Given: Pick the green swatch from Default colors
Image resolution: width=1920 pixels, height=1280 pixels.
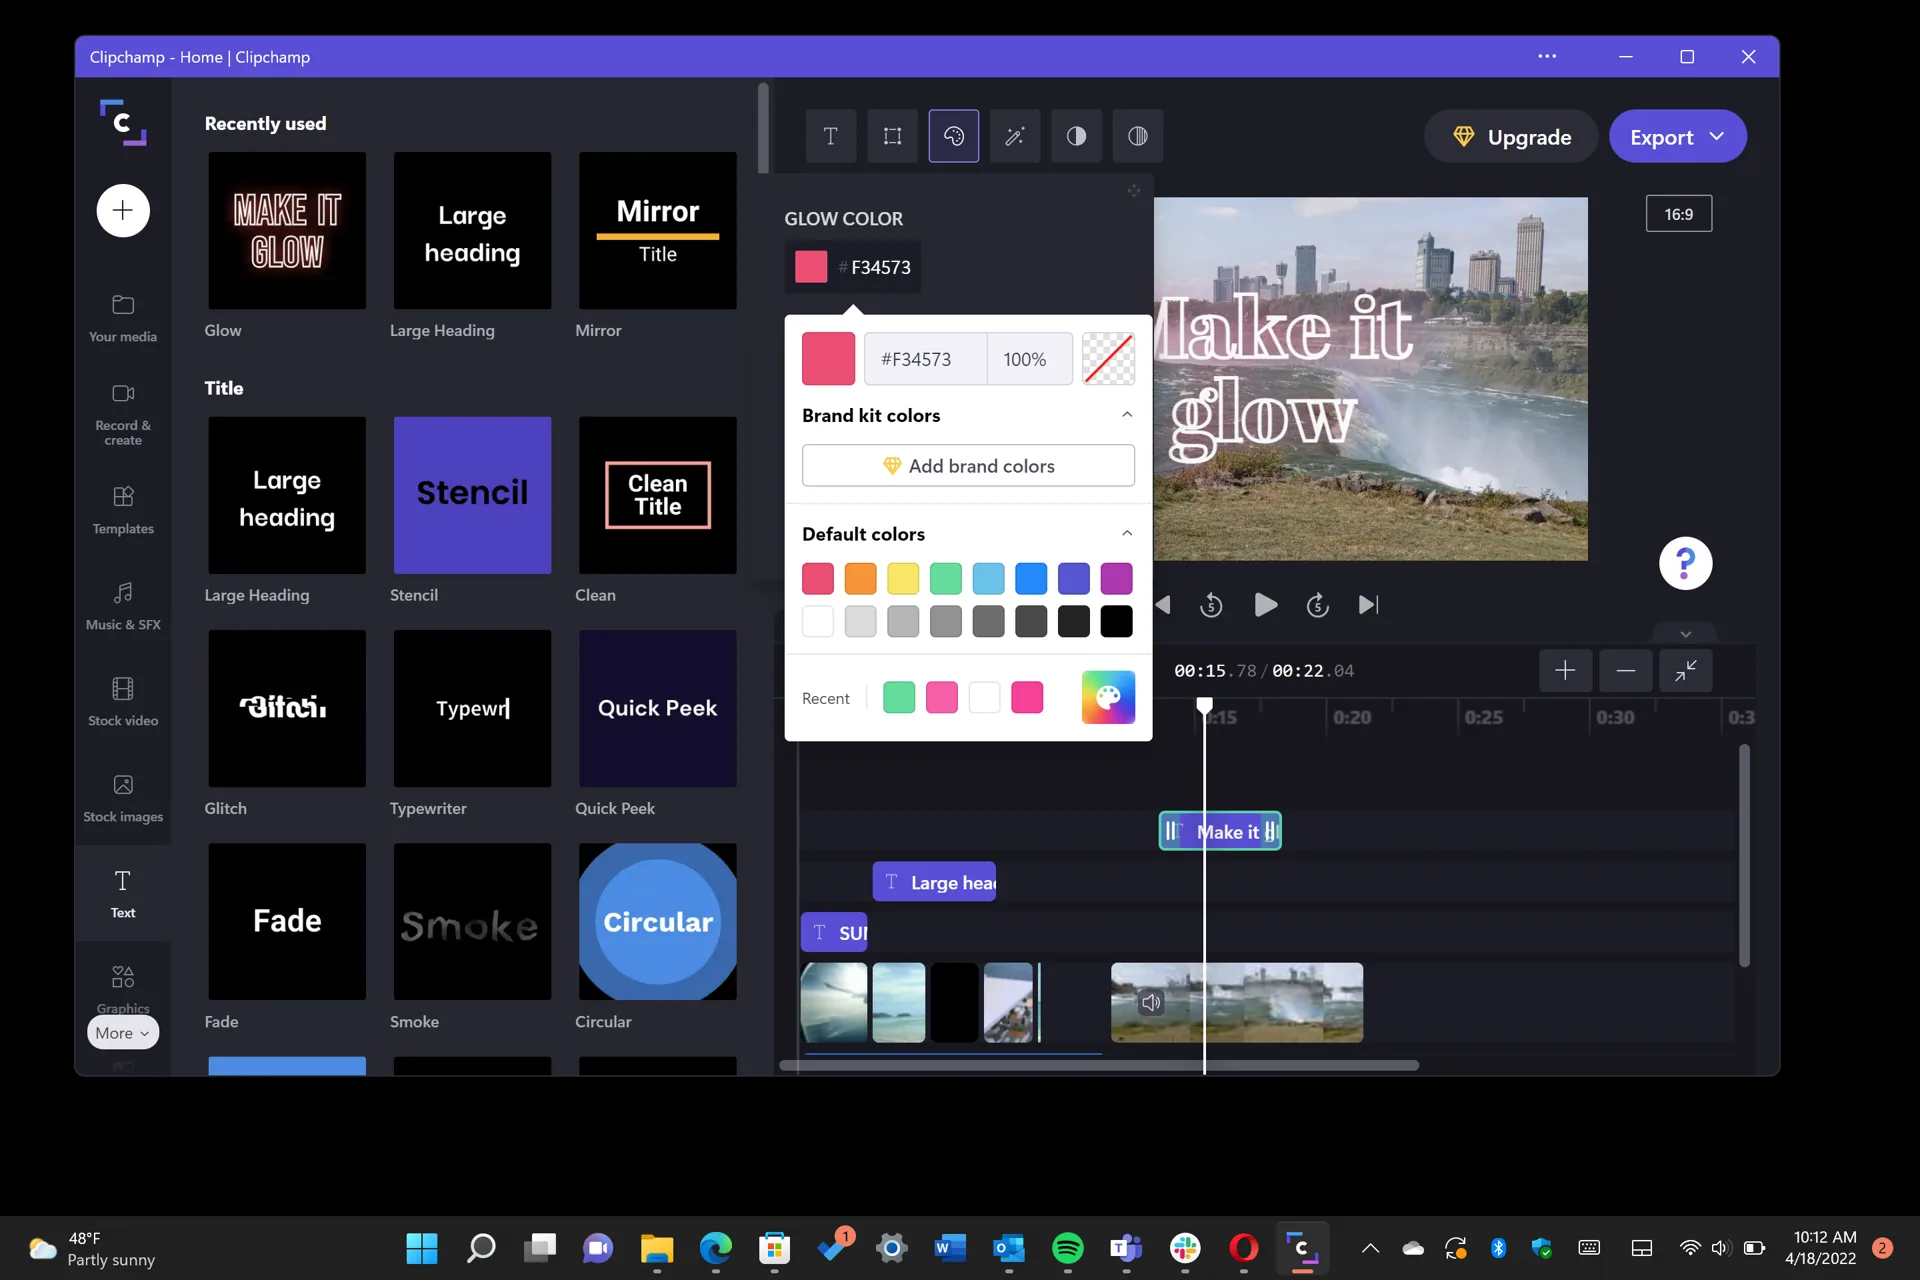Looking at the screenshot, I should tap(945, 578).
